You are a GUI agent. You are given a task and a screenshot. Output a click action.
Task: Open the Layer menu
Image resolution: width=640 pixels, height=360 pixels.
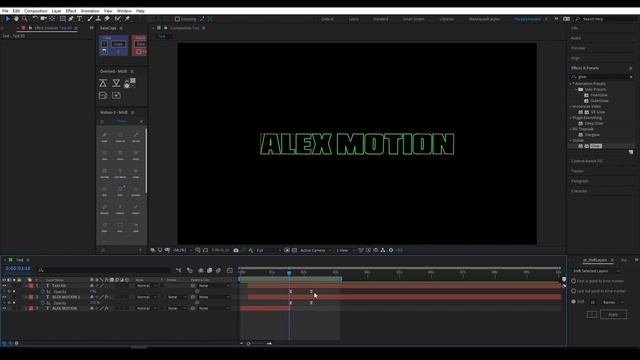coord(56,11)
